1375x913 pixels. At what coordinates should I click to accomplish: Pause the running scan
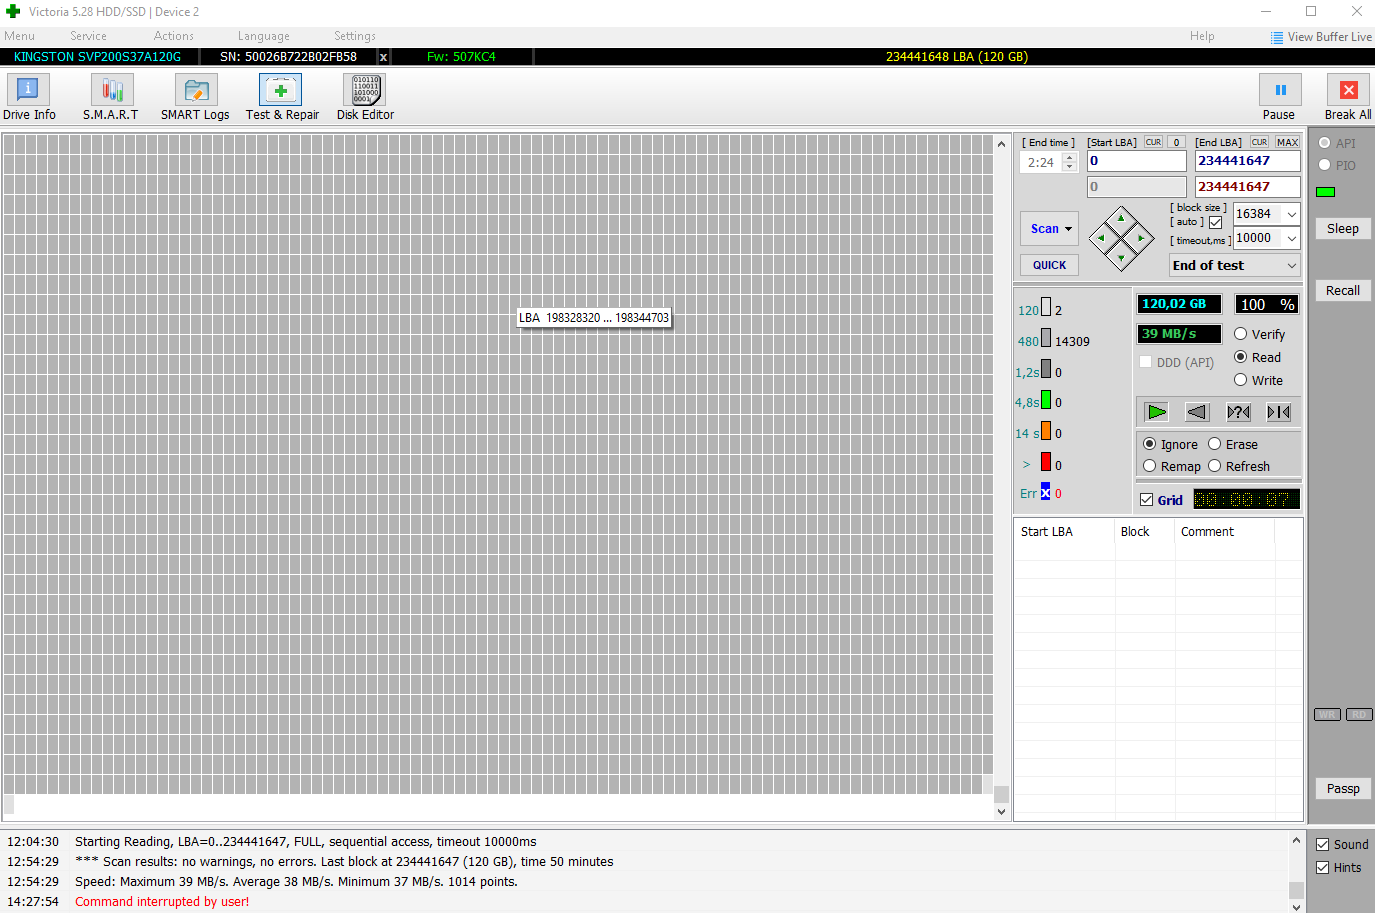pyautogui.click(x=1279, y=91)
